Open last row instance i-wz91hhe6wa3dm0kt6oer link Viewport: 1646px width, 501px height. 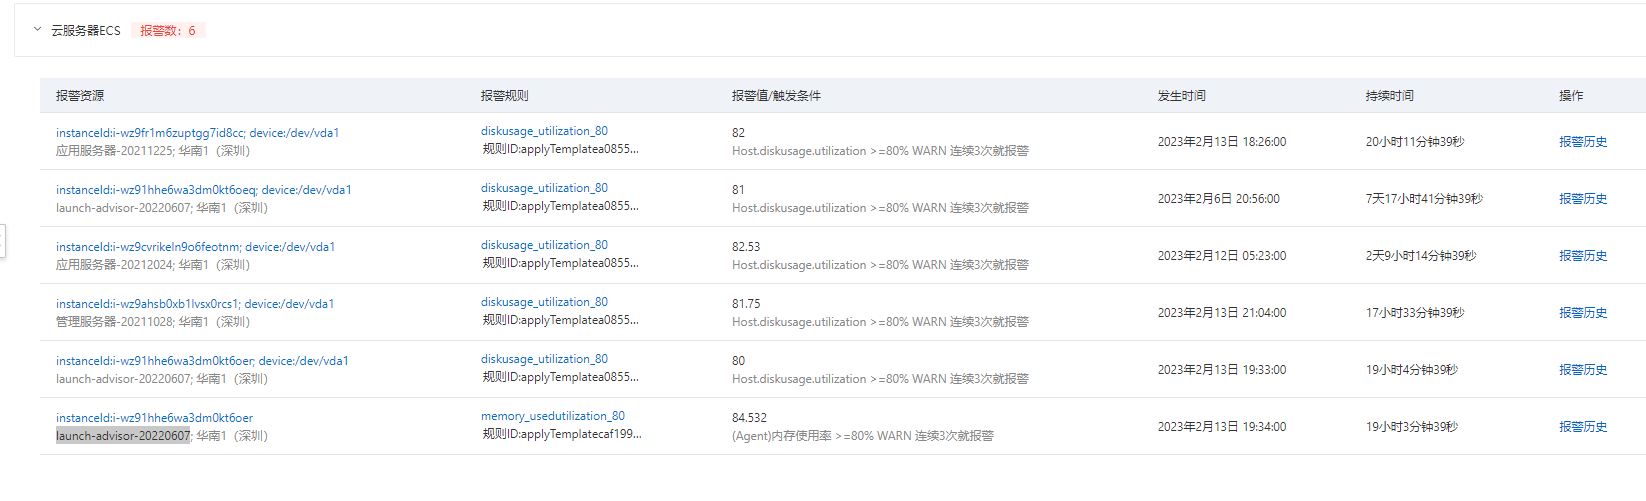pos(154,418)
